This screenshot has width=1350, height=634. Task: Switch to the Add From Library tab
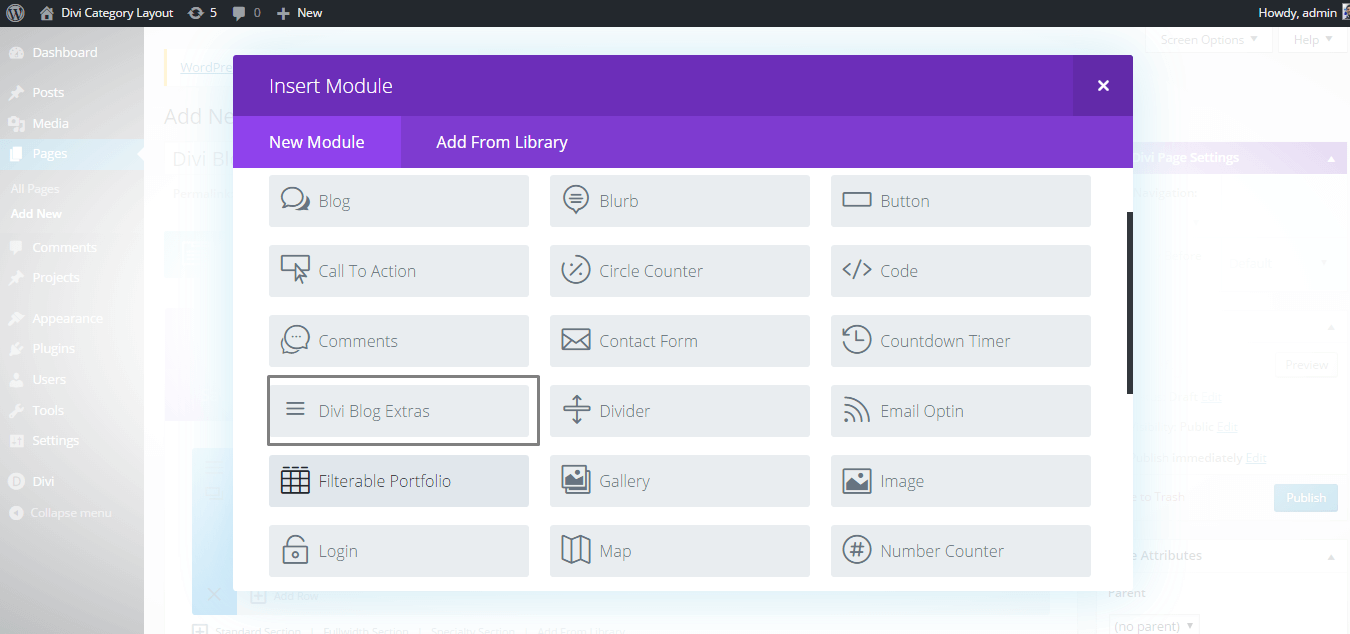point(501,141)
